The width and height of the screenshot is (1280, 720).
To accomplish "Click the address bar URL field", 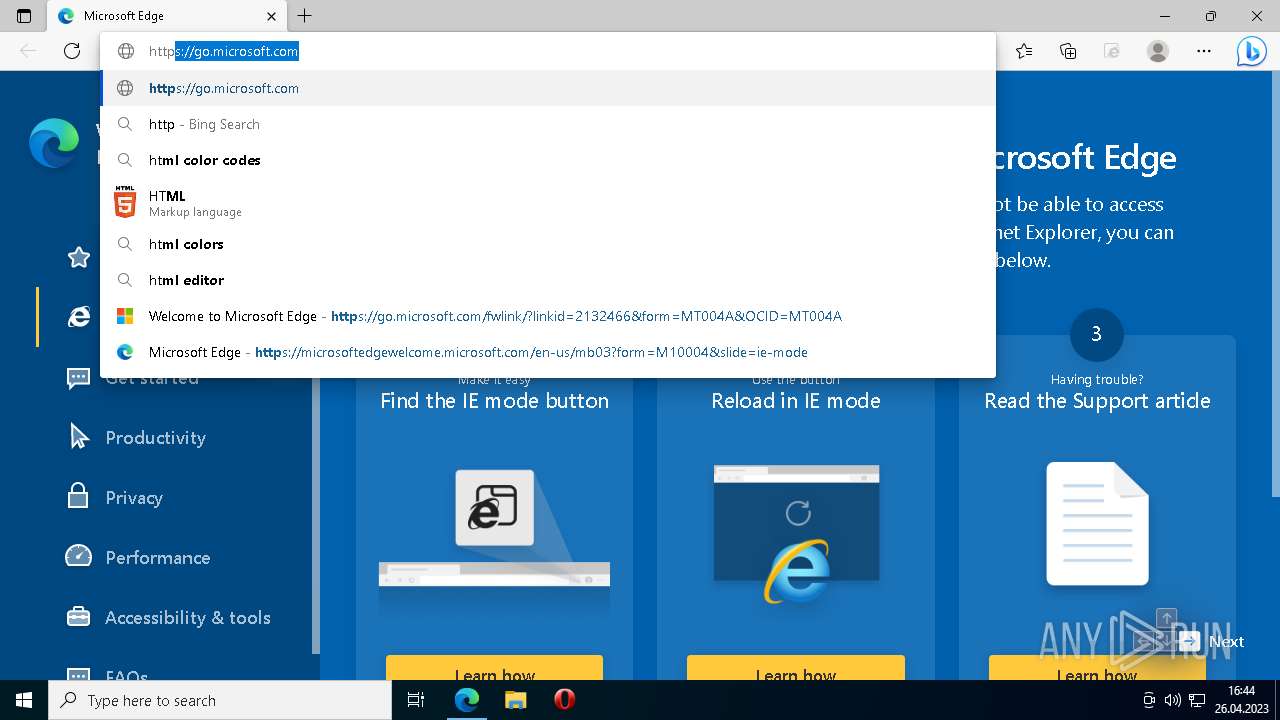I will pyautogui.click(x=548, y=51).
